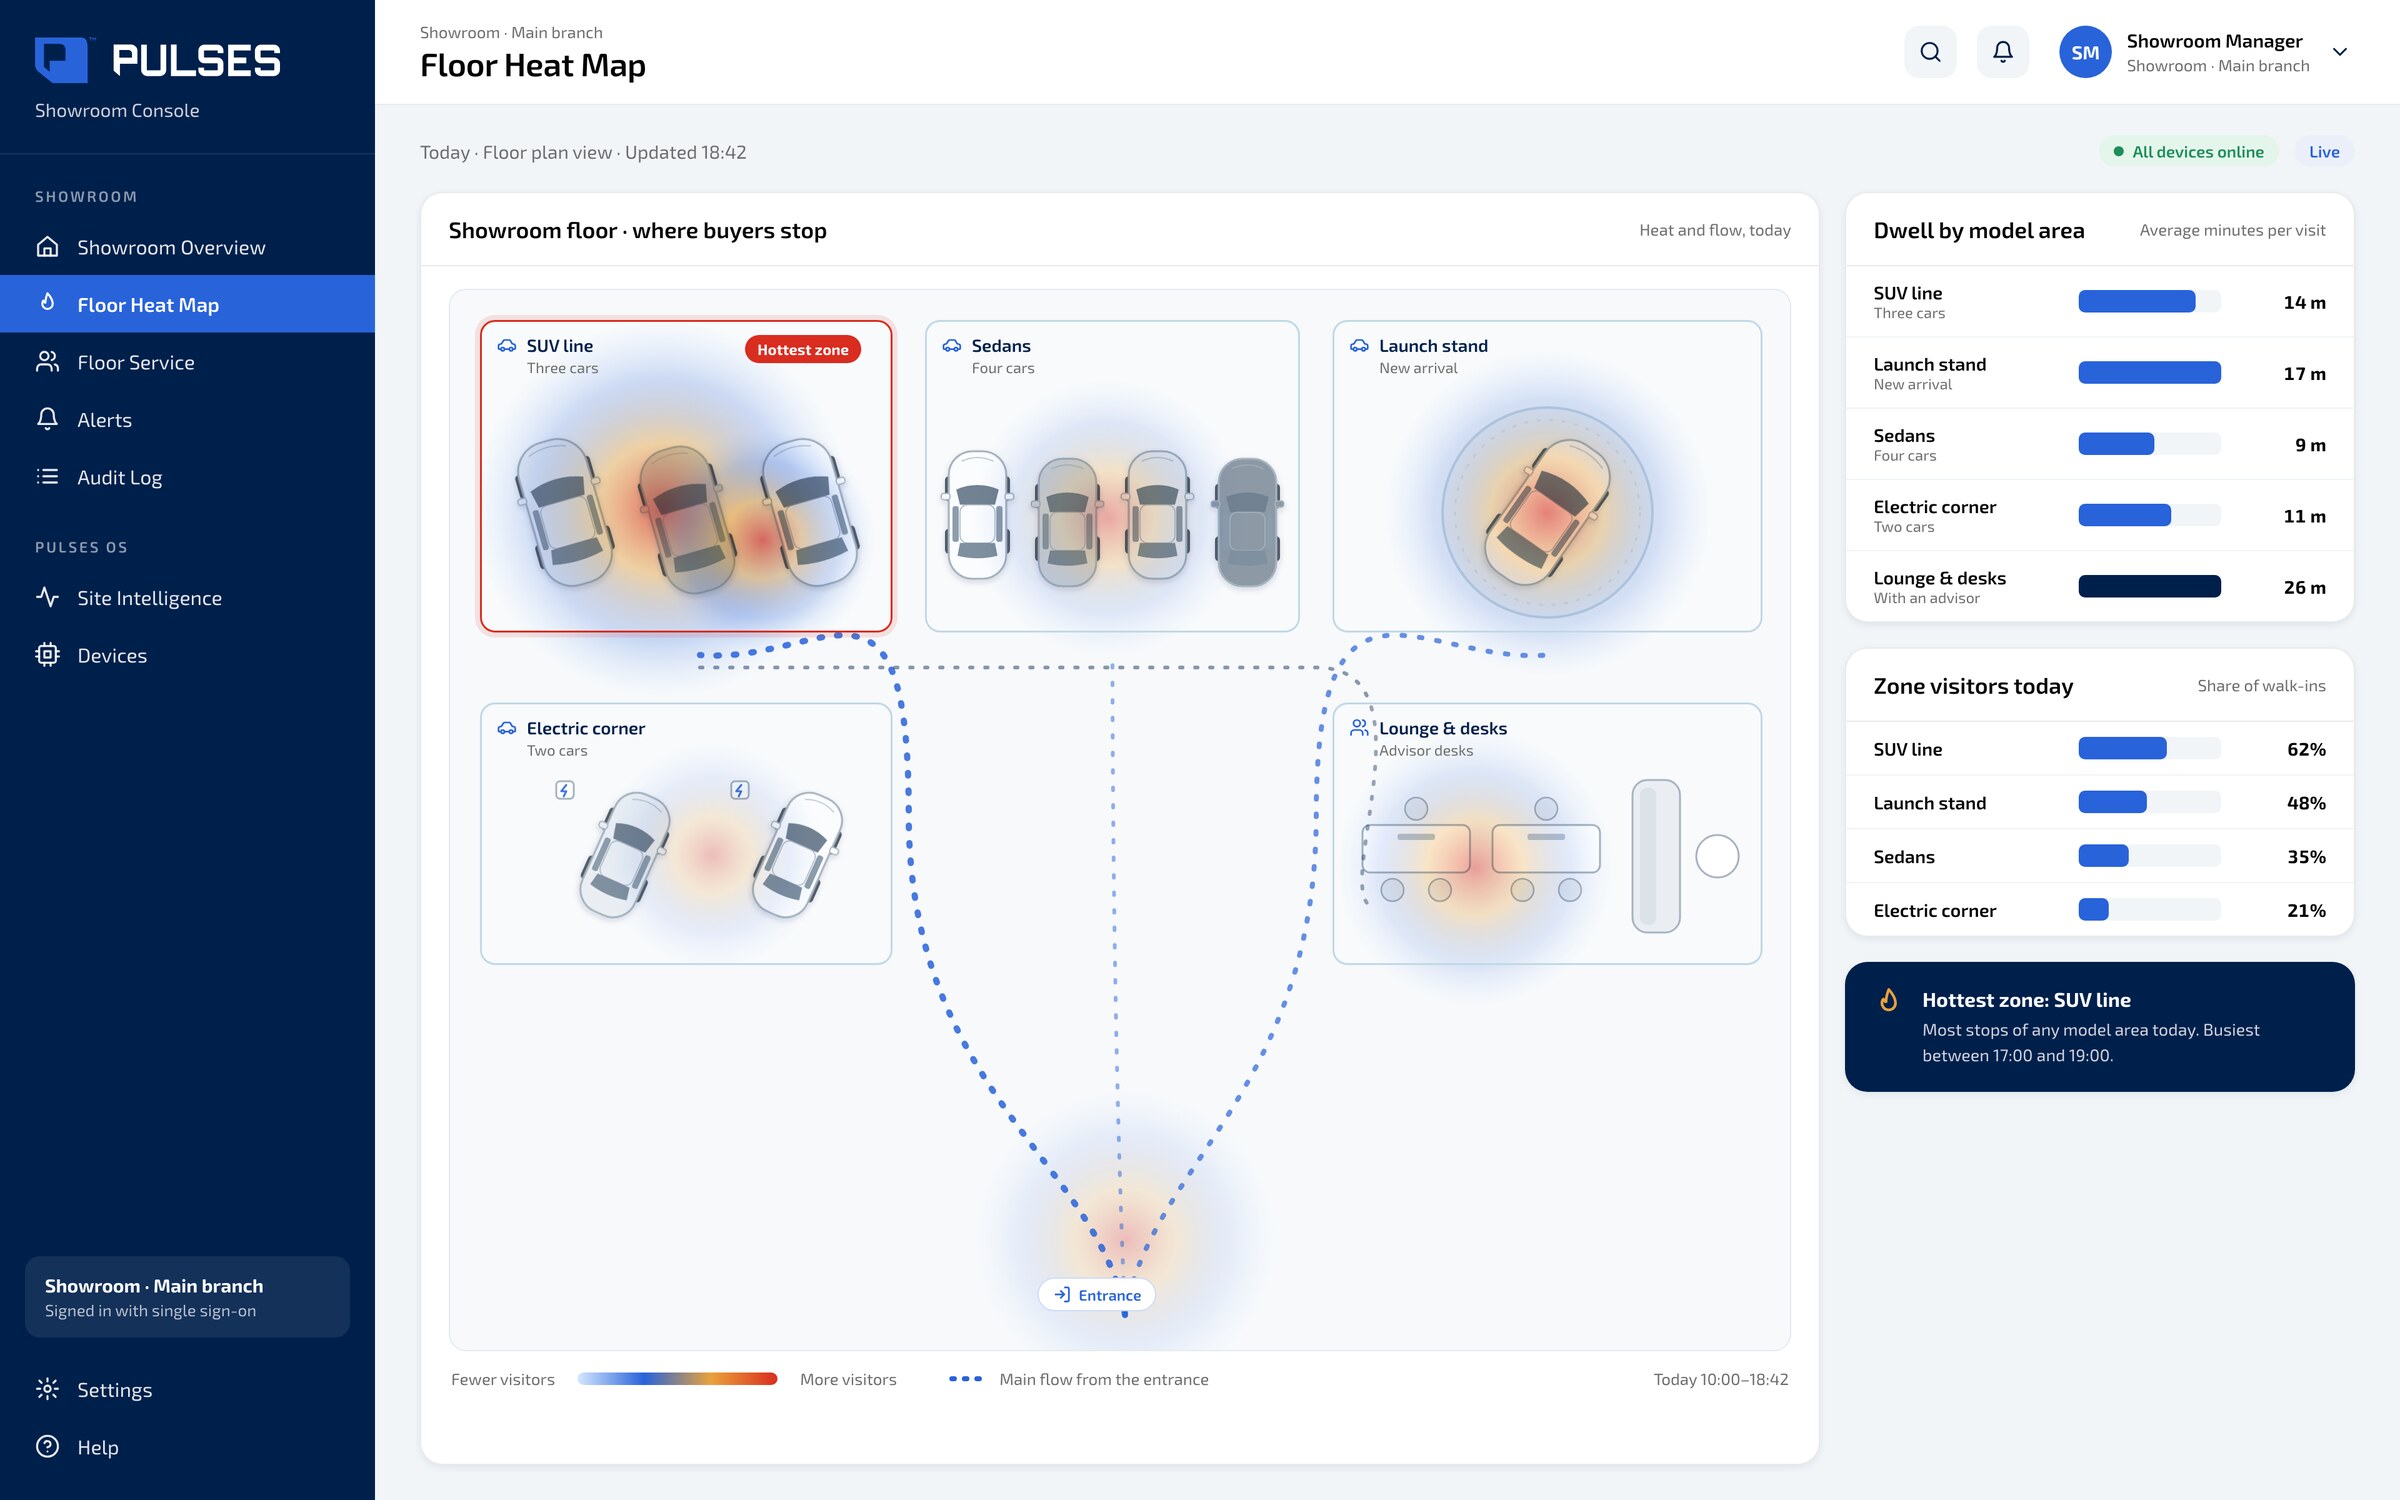Click the 'Today 10:00–18:42' time range text
Viewport: 2400px width, 1500px height.
coord(1720,1380)
